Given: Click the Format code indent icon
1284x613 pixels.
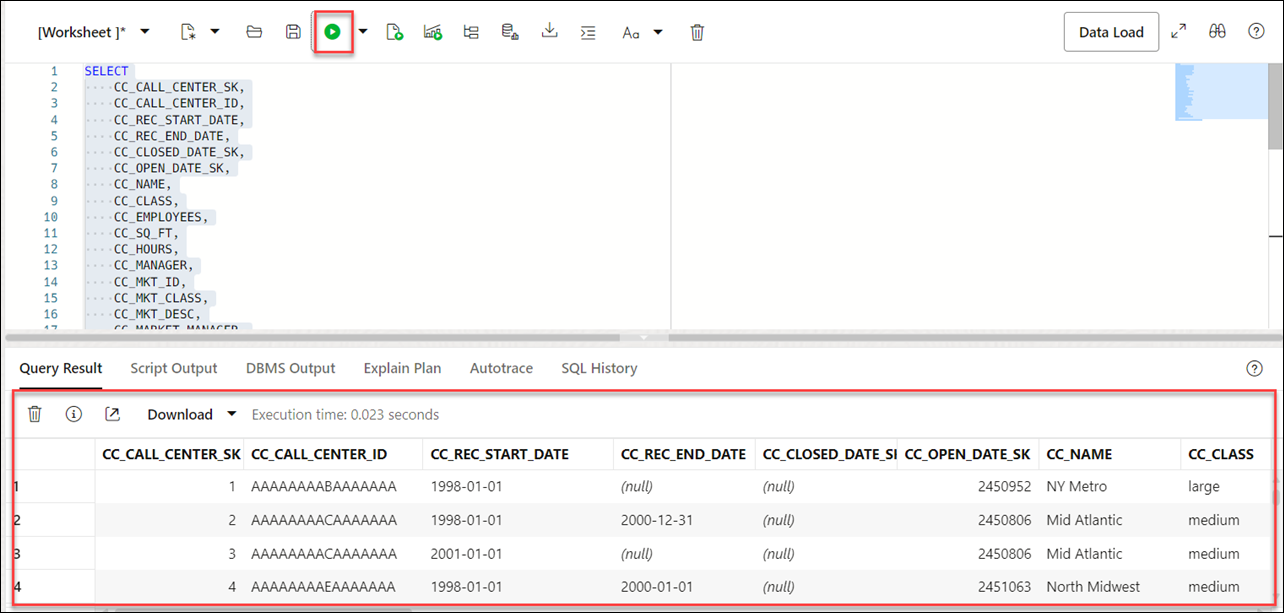Looking at the screenshot, I should point(589,32).
